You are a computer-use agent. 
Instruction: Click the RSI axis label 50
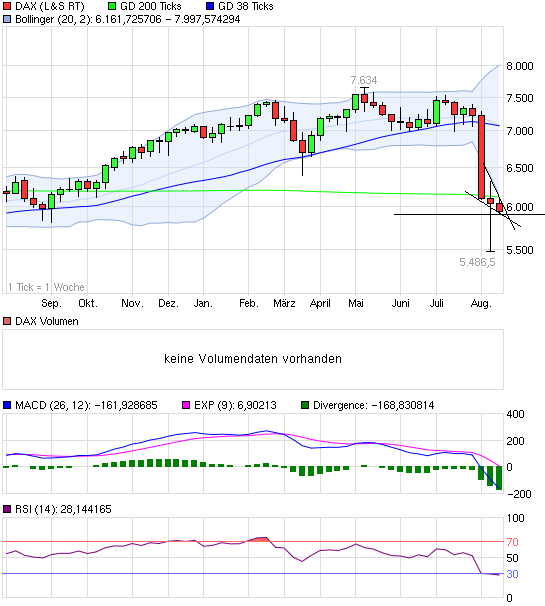pos(513,558)
